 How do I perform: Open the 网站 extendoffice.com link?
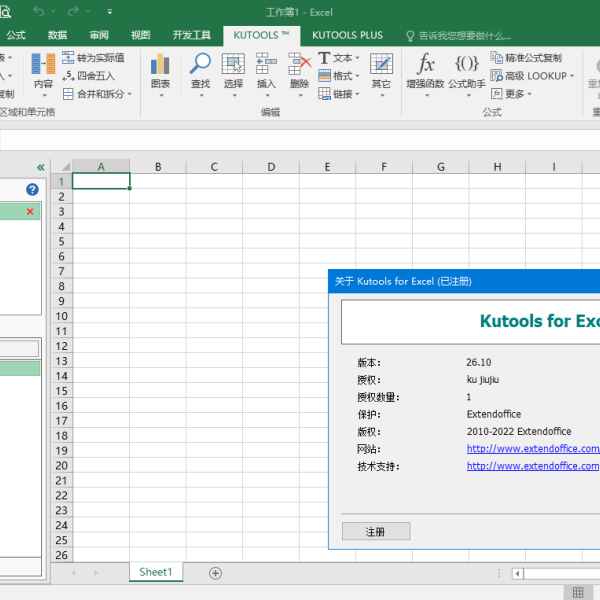click(x=533, y=448)
